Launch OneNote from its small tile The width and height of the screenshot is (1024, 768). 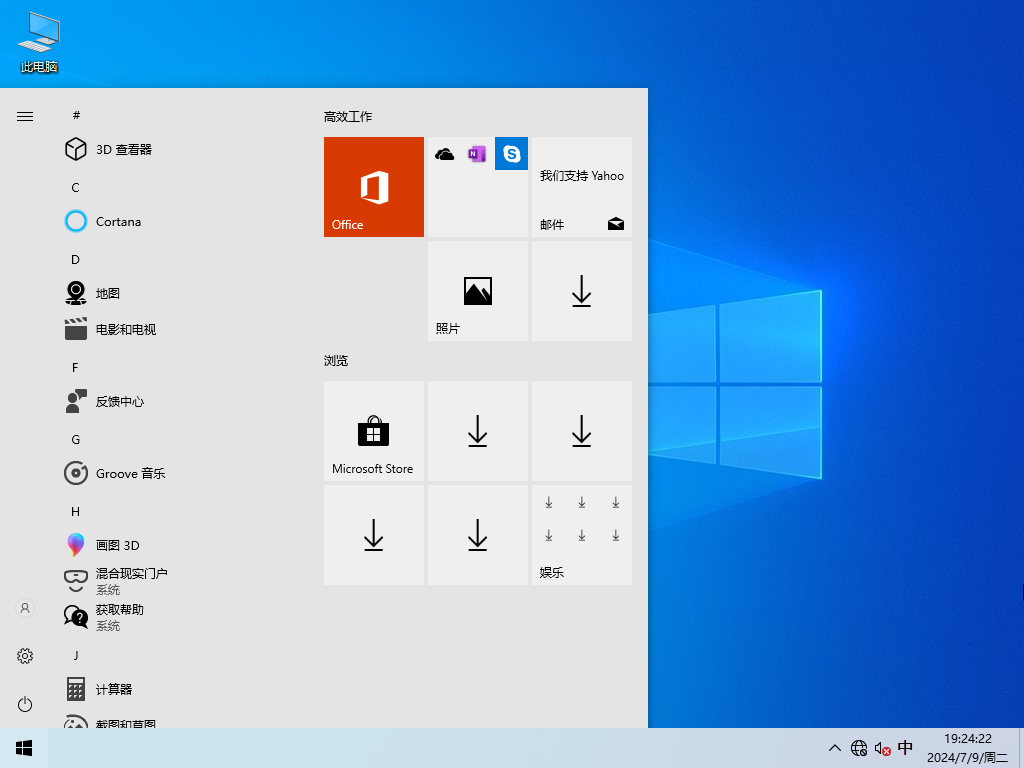(x=477, y=153)
